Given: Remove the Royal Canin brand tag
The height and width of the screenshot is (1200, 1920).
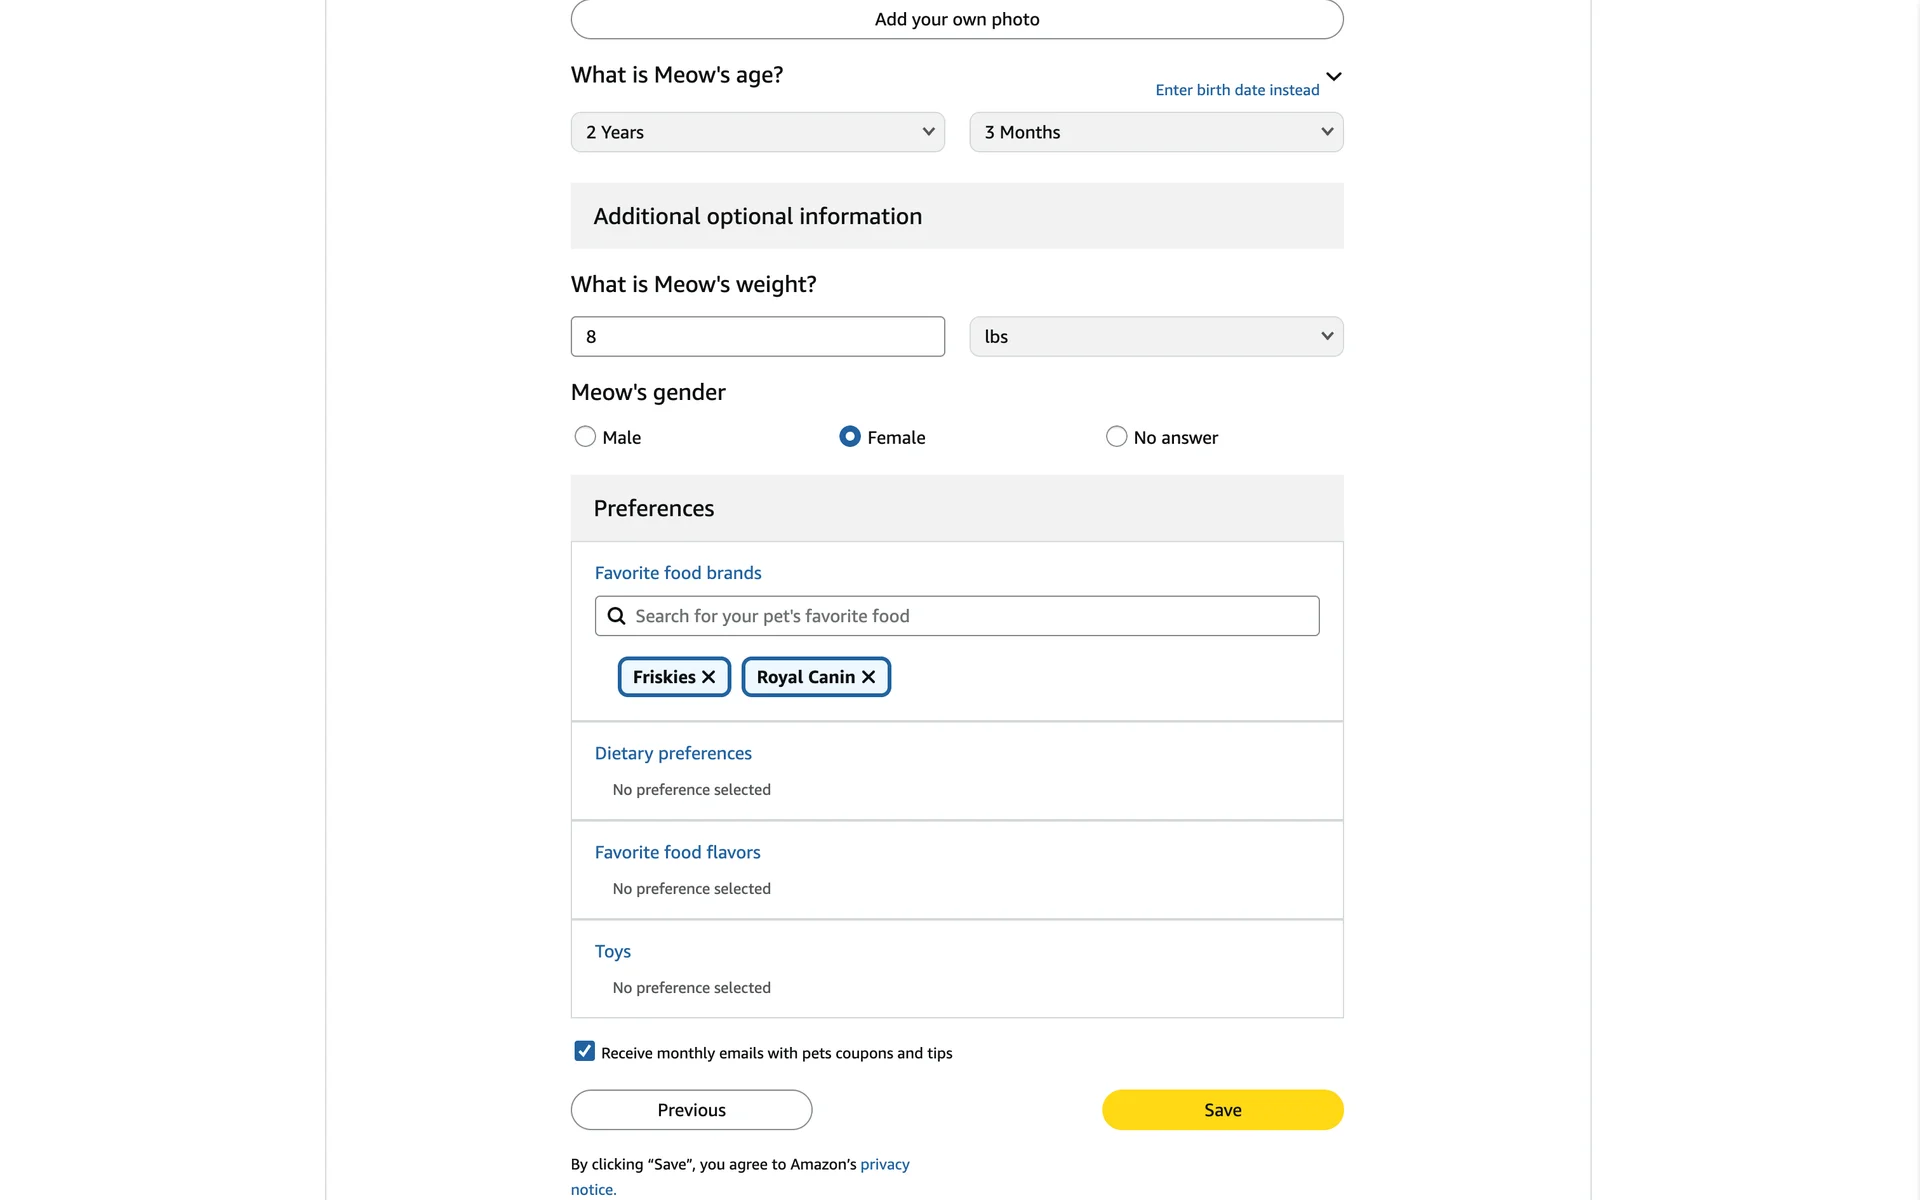Looking at the screenshot, I should tap(868, 677).
